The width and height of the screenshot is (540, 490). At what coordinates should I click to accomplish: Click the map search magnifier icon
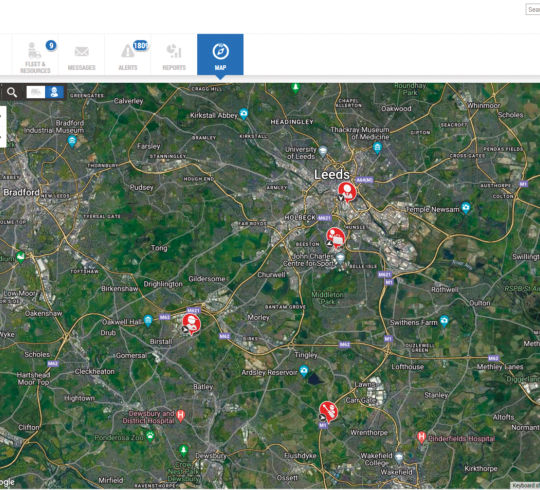click(12, 92)
